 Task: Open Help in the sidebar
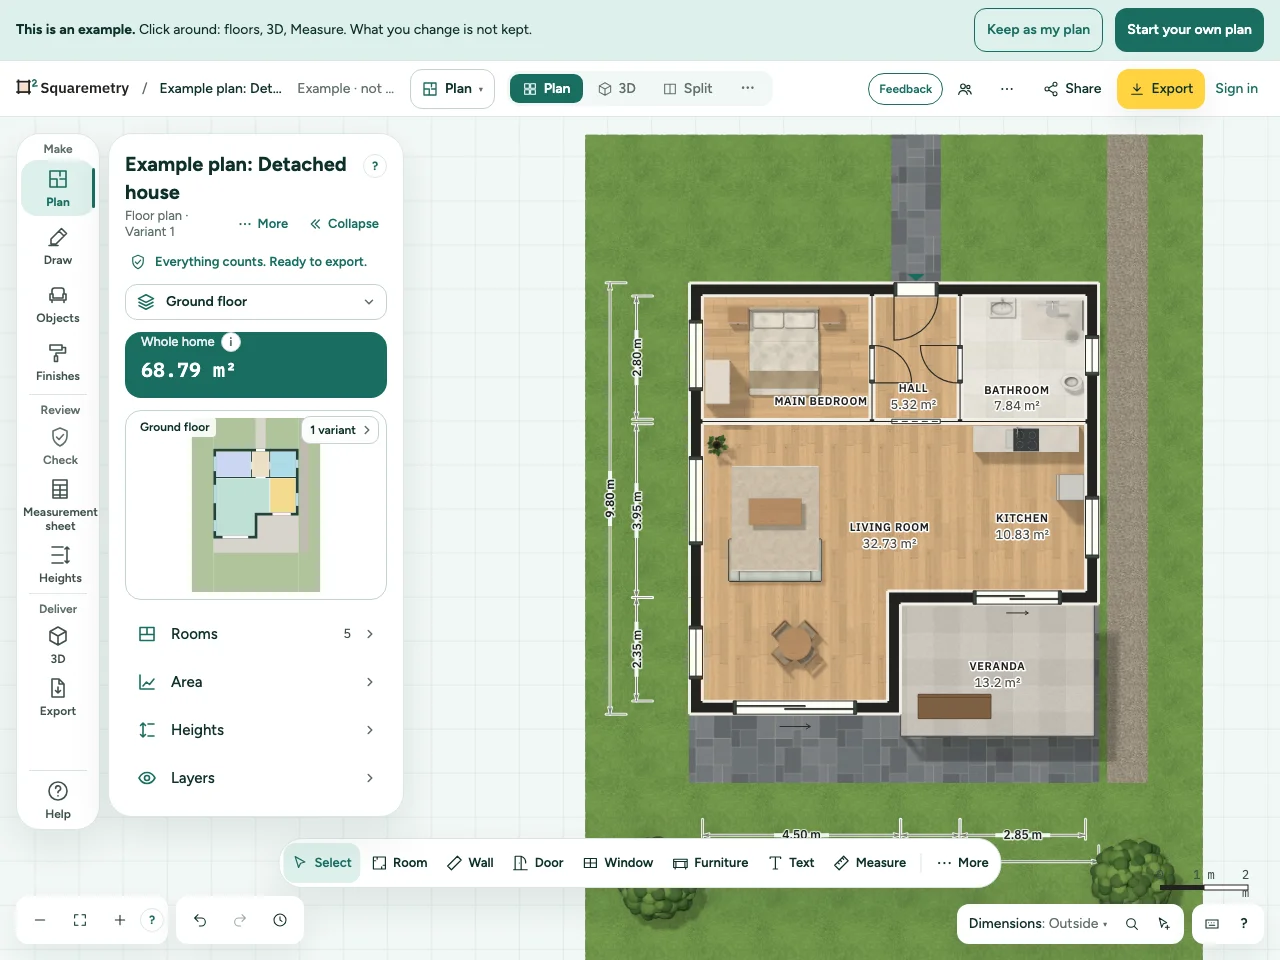pos(58,800)
